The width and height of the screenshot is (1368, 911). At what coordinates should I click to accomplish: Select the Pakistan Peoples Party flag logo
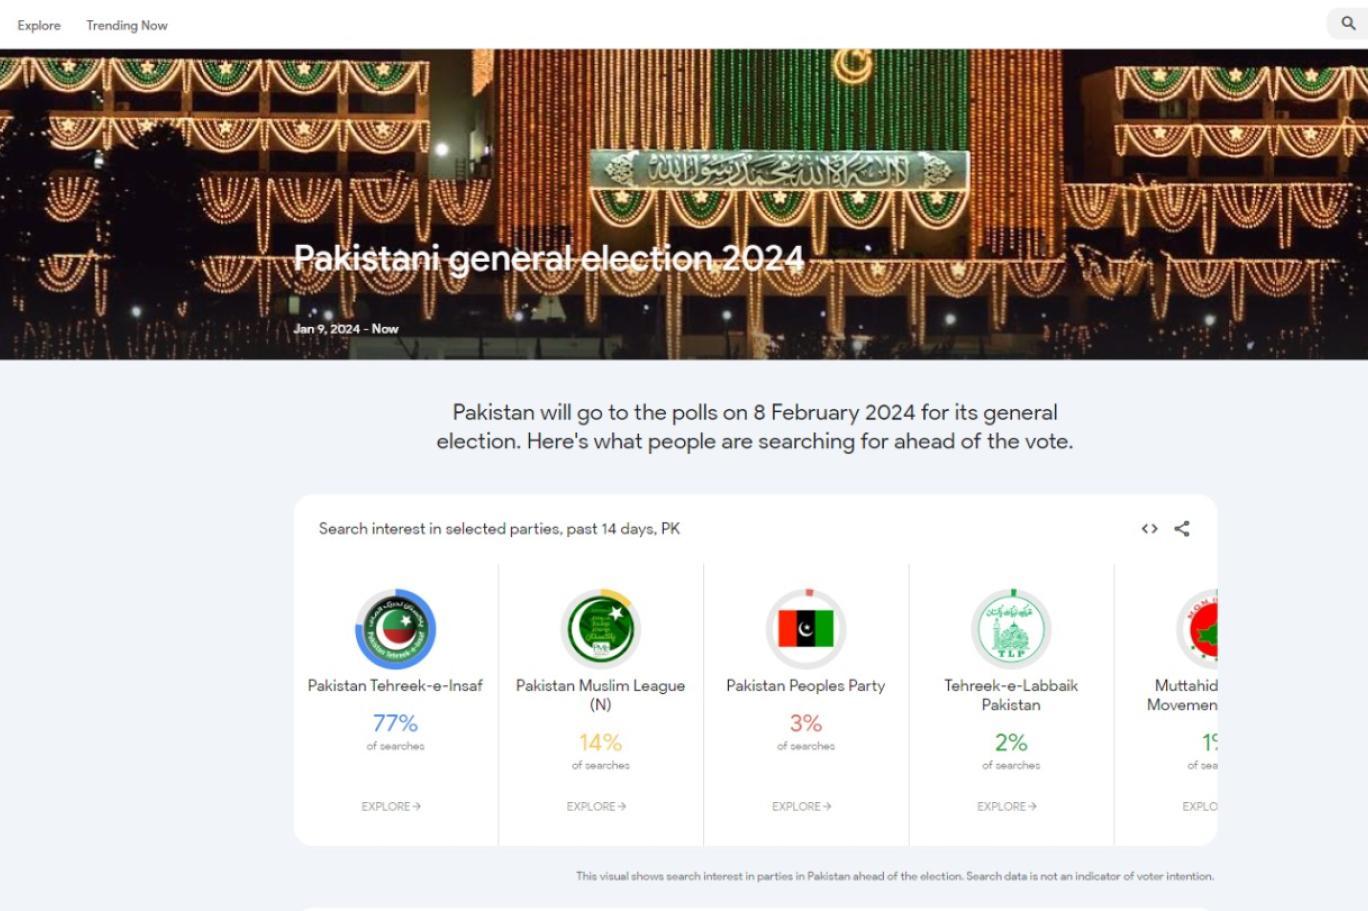[805, 629]
